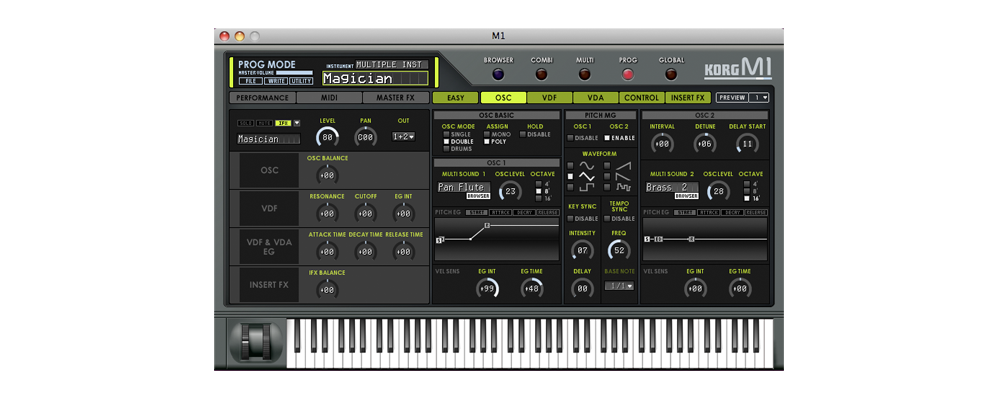Click the IFX BALANCE knob
This screenshot has width=1000, height=400.
pos(327,290)
